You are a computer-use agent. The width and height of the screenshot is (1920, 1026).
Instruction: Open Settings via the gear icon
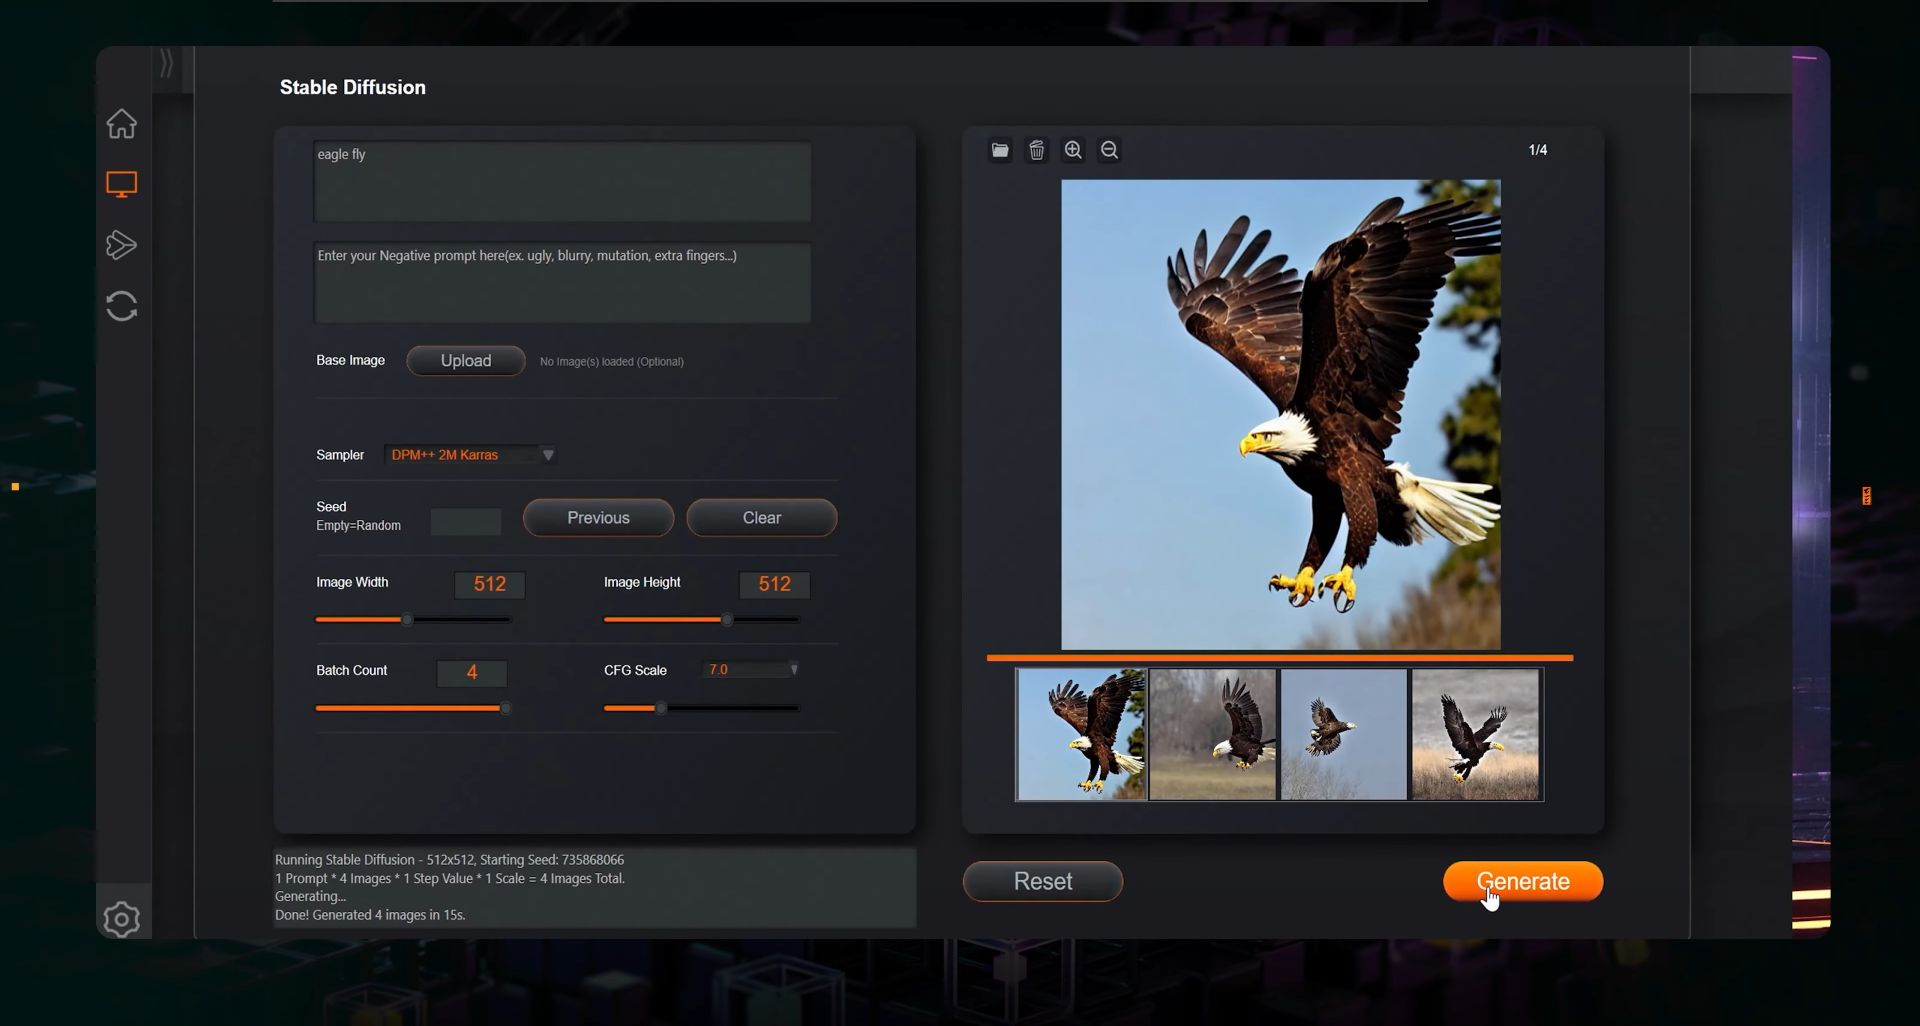point(121,918)
